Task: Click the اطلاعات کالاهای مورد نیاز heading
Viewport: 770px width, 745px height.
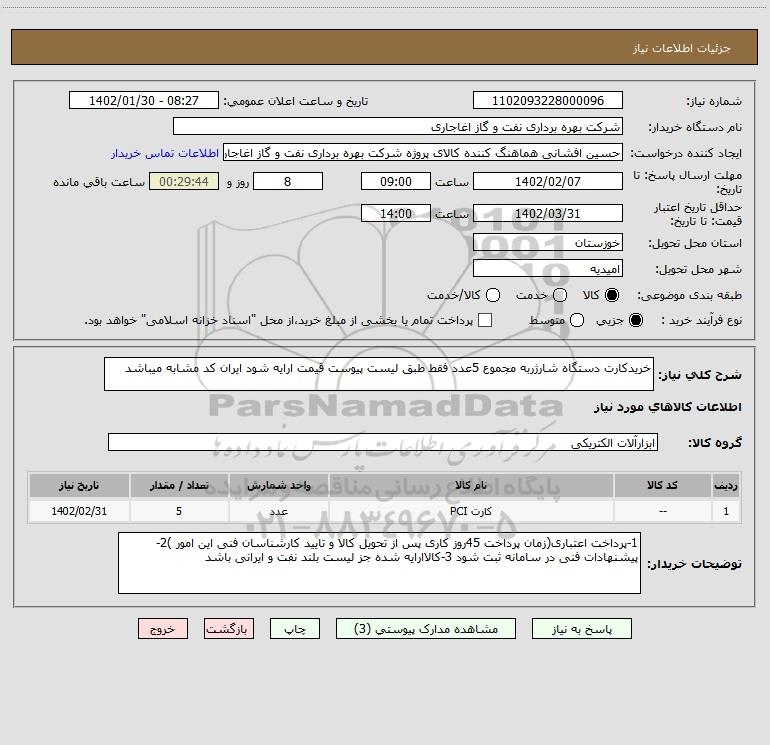Action: [667, 407]
